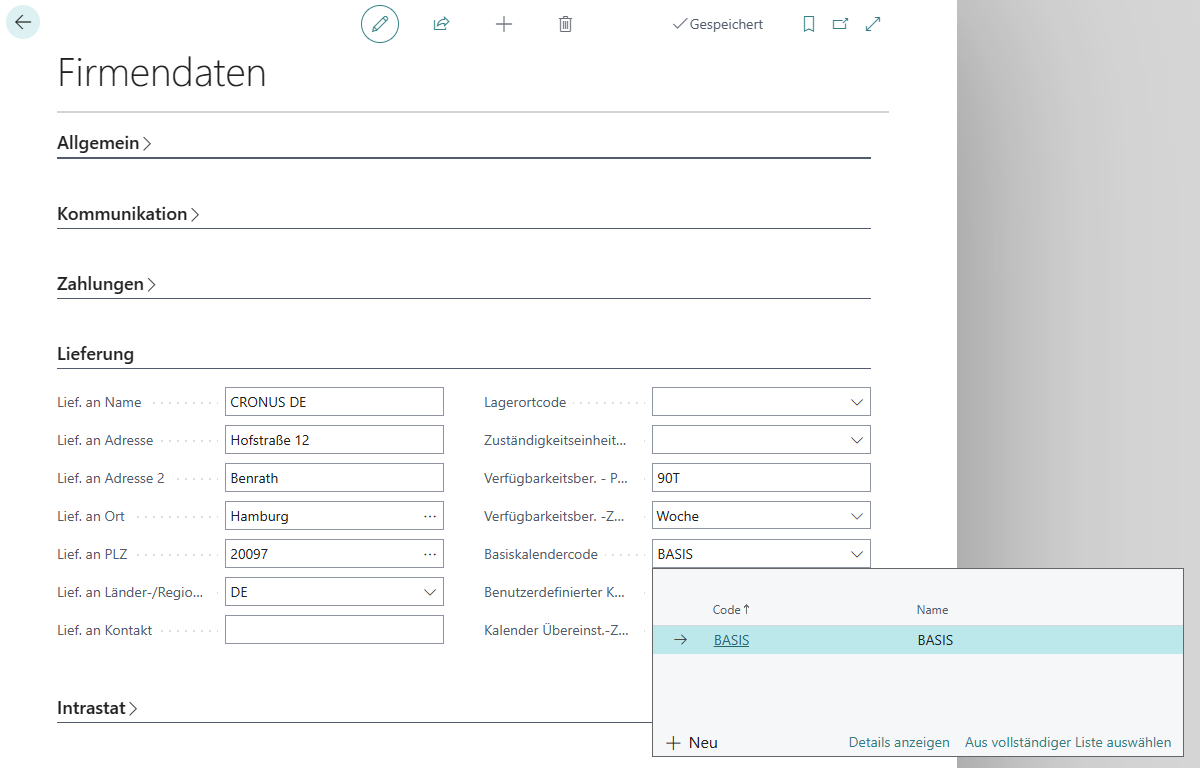Click Details anzeigen link
The width and height of the screenshot is (1200, 768).
(899, 743)
